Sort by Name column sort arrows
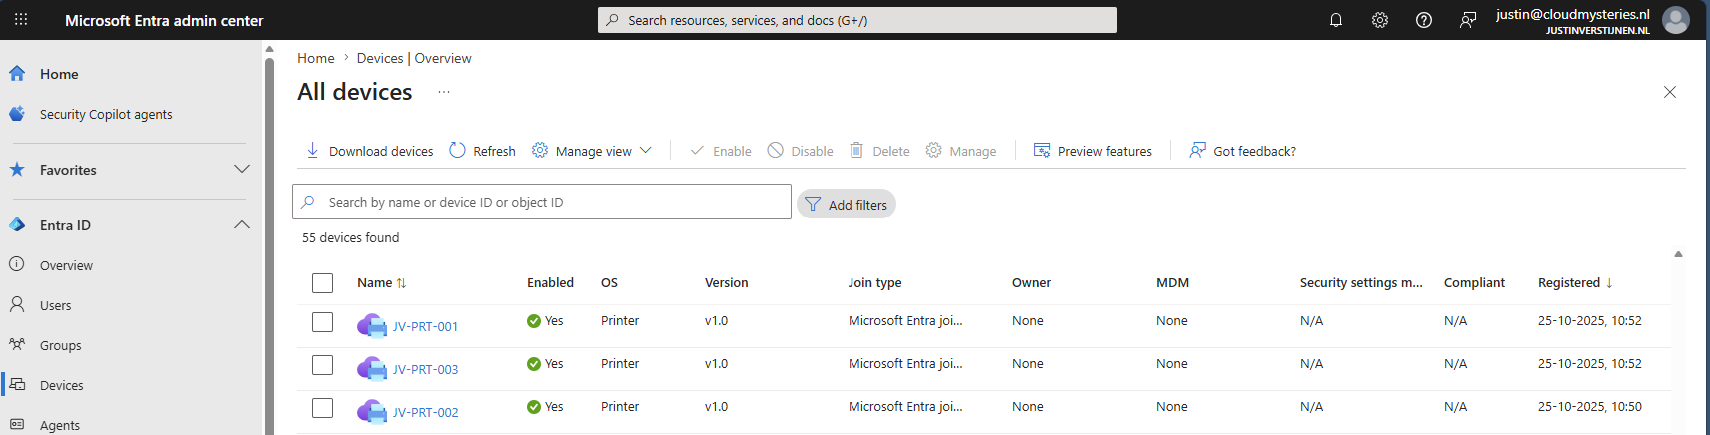The image size is (1710, 435). coord(401,283)
